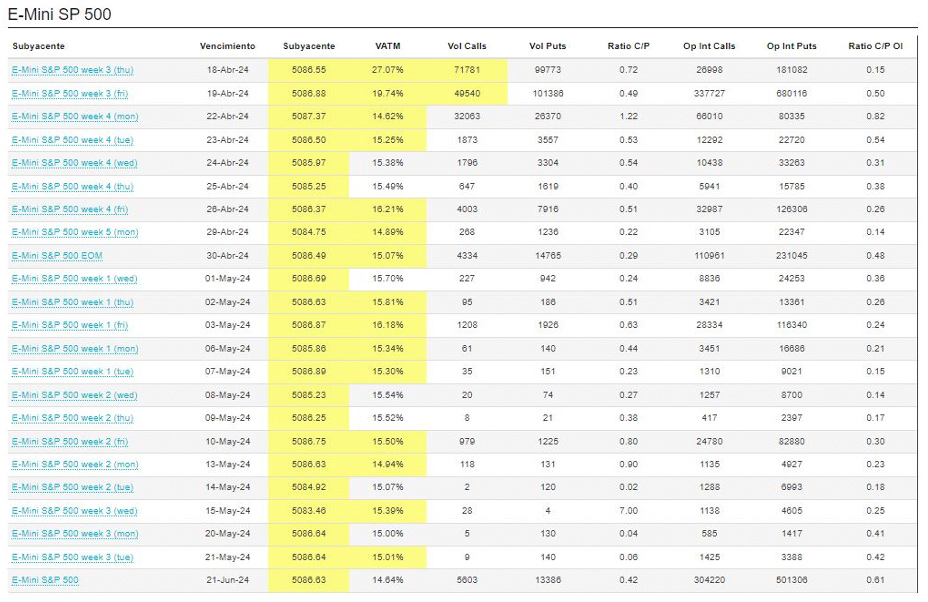The width and height of the screenshot is (928, 602).
Task: Click the E-Mini SP 500 table title
Action: coord(59,15)
